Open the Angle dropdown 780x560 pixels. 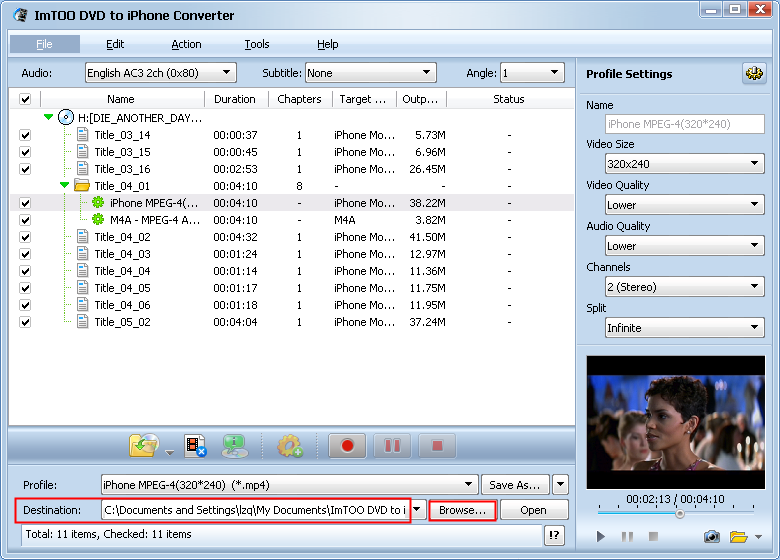coord(532,73)
